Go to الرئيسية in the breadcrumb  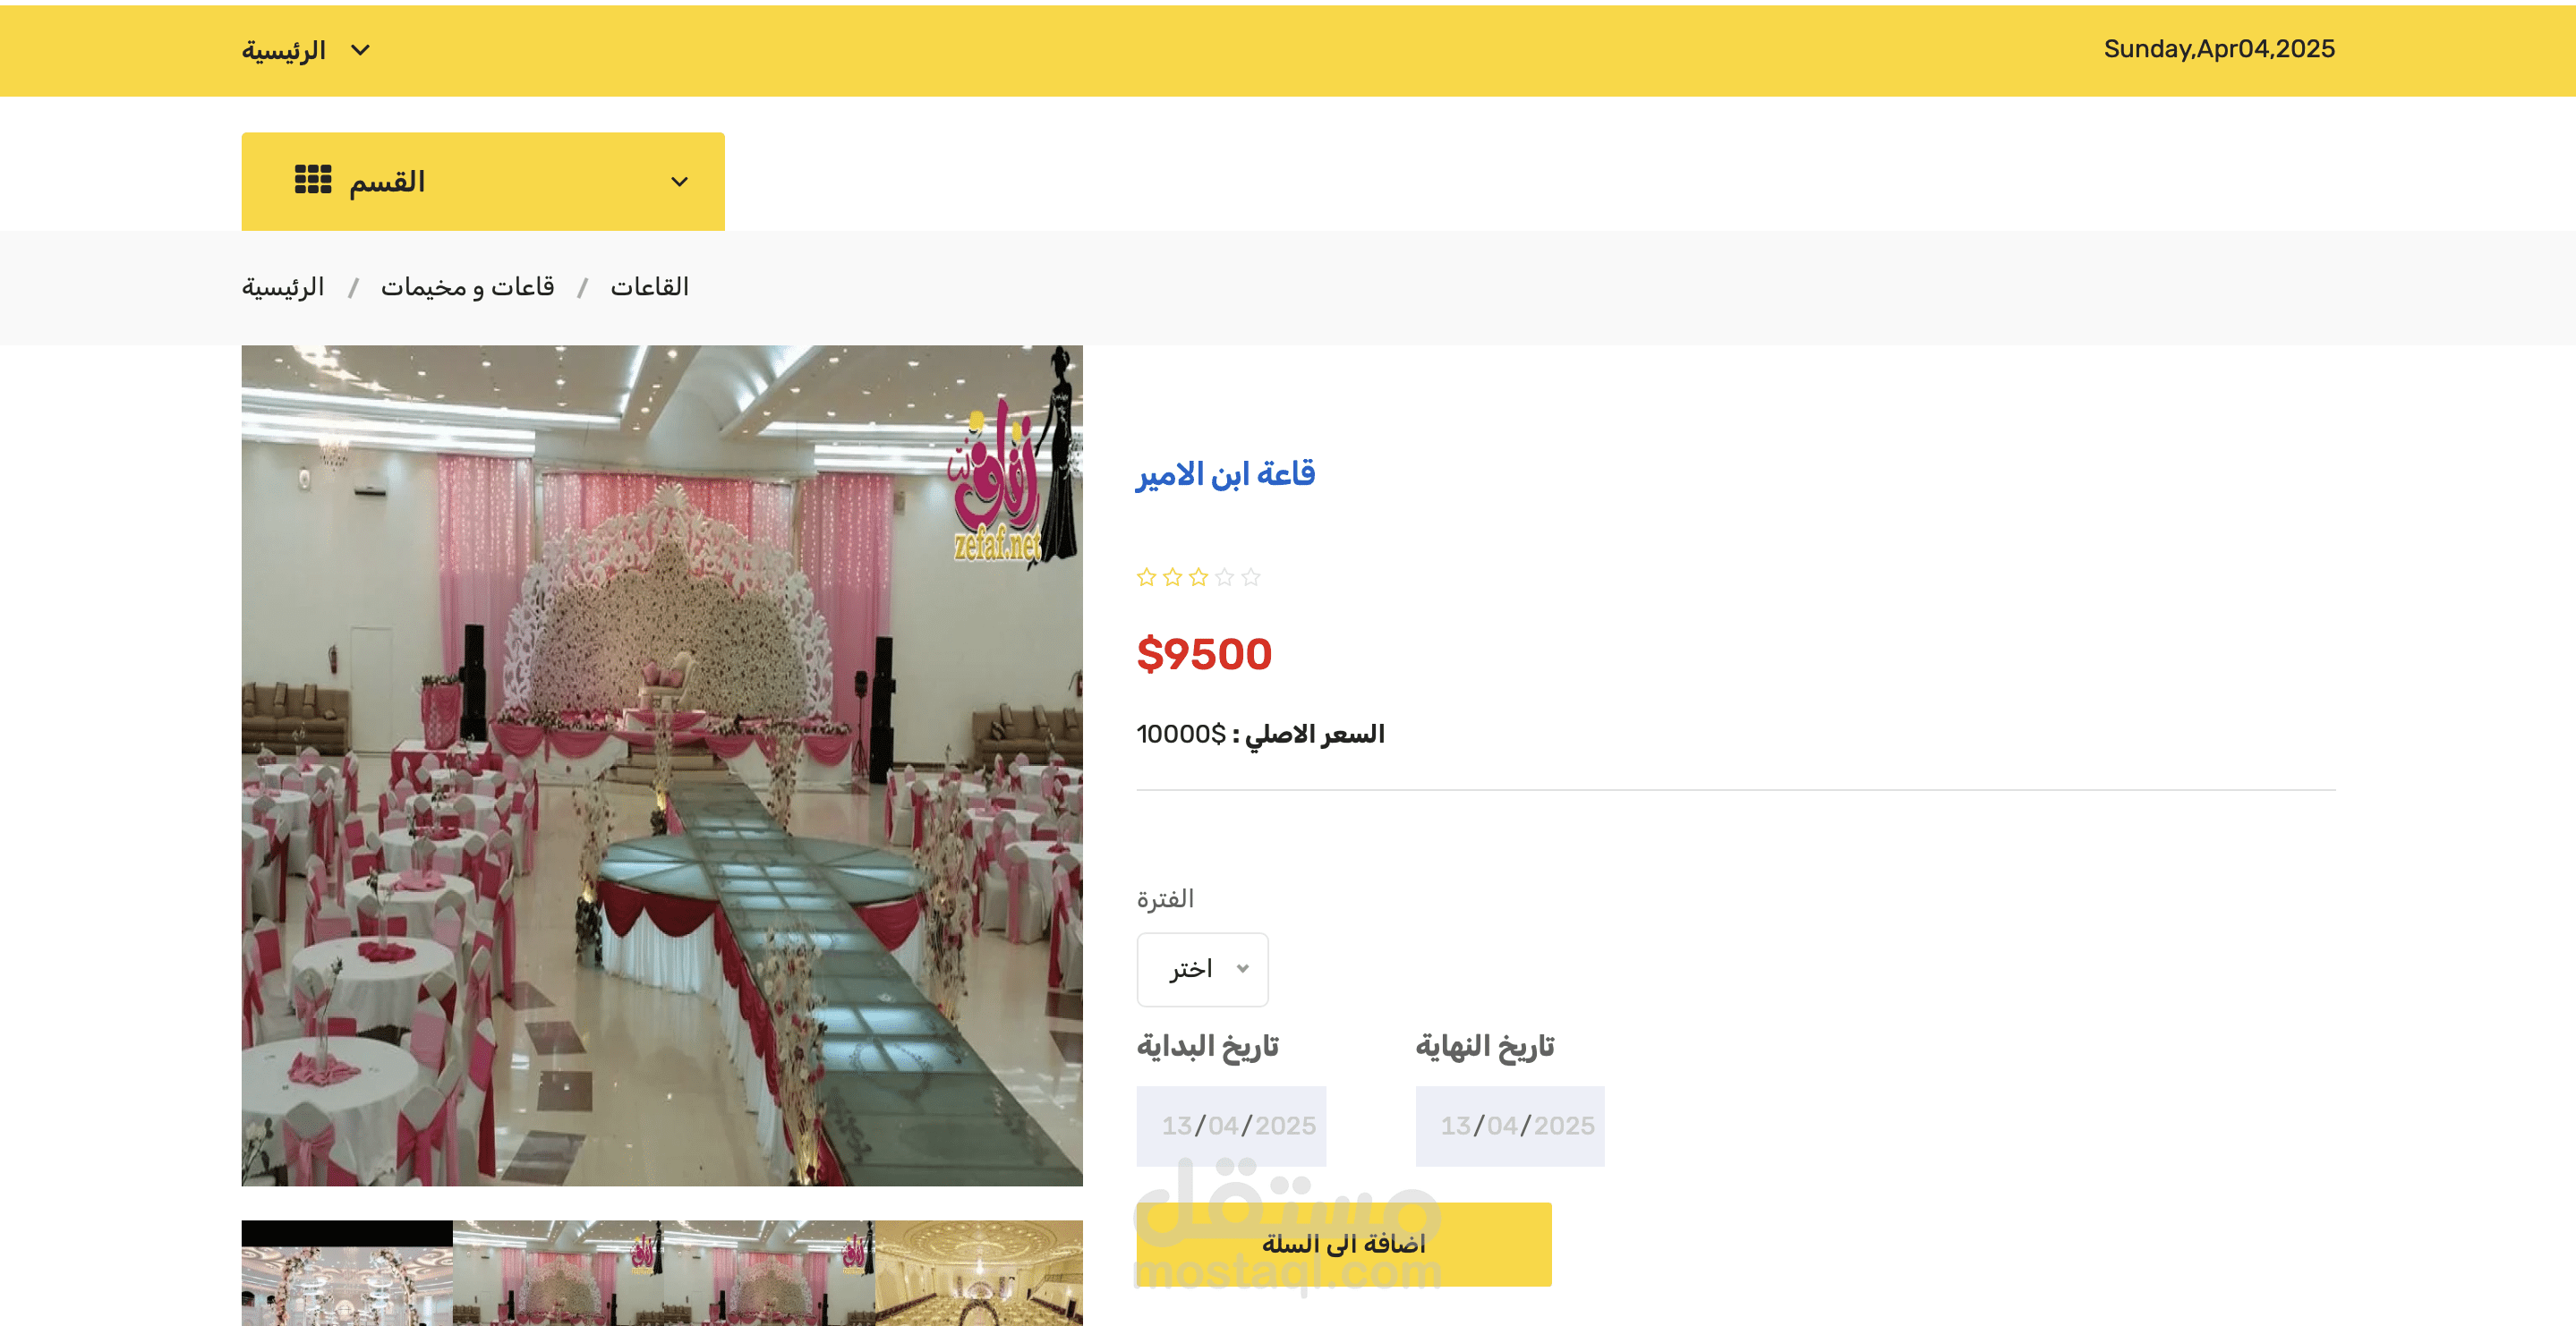pos(283,287)
